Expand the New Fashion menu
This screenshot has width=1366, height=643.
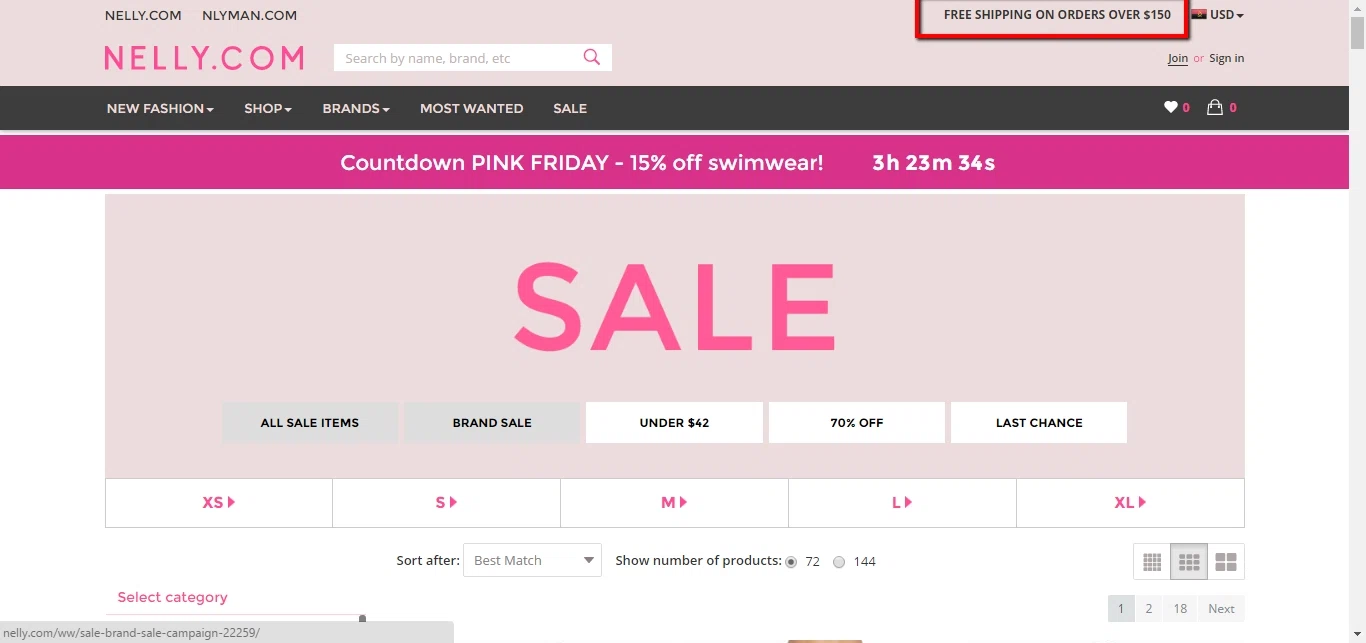(x=160, y=108)
